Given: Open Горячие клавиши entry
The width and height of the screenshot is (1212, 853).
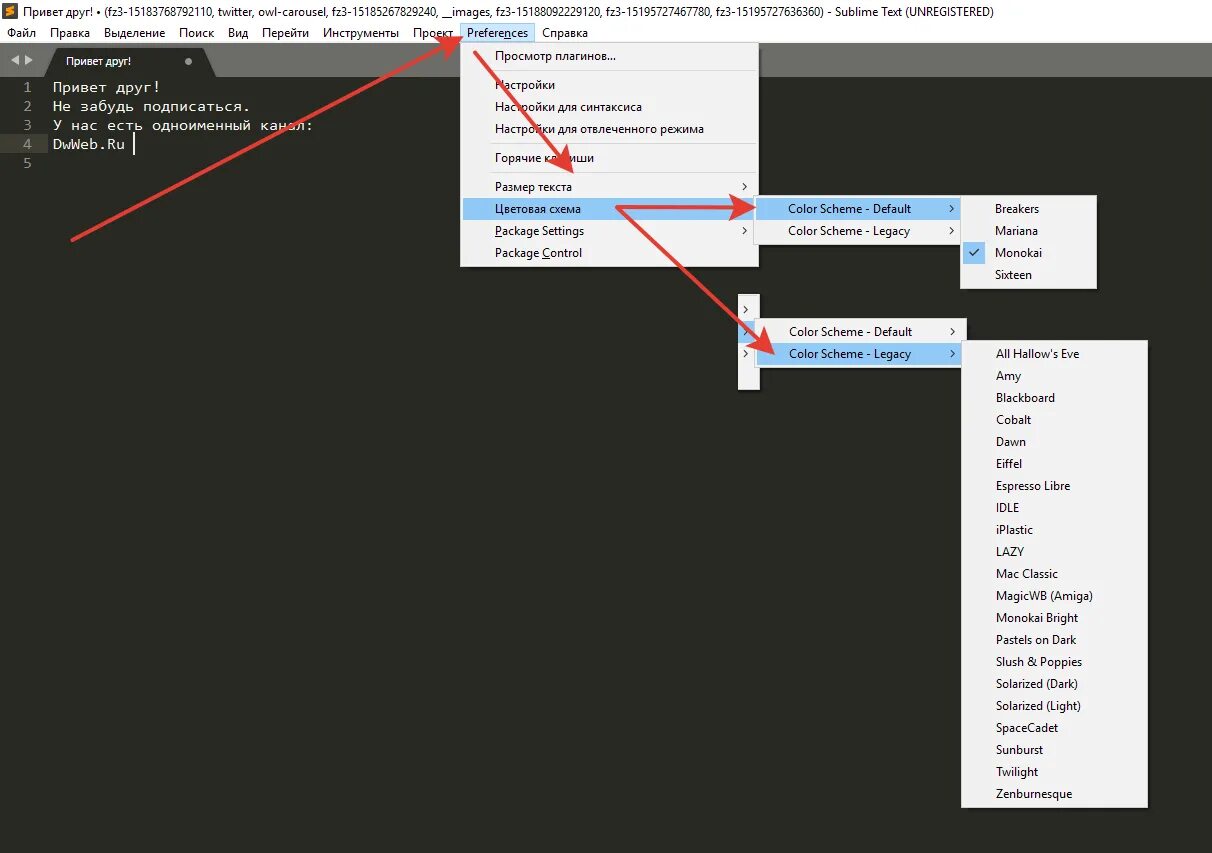Looking at the screenshot, I should [x=609, y=158].
